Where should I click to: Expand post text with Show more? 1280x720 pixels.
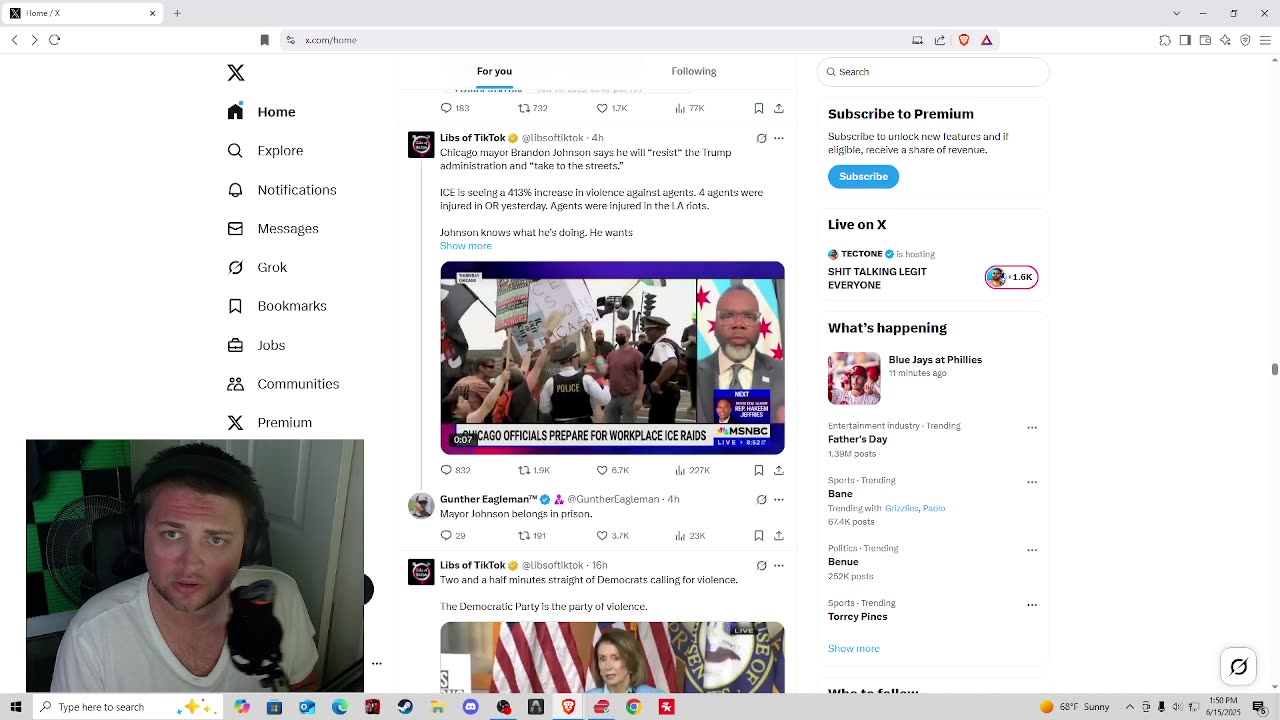tap(466, 246)
